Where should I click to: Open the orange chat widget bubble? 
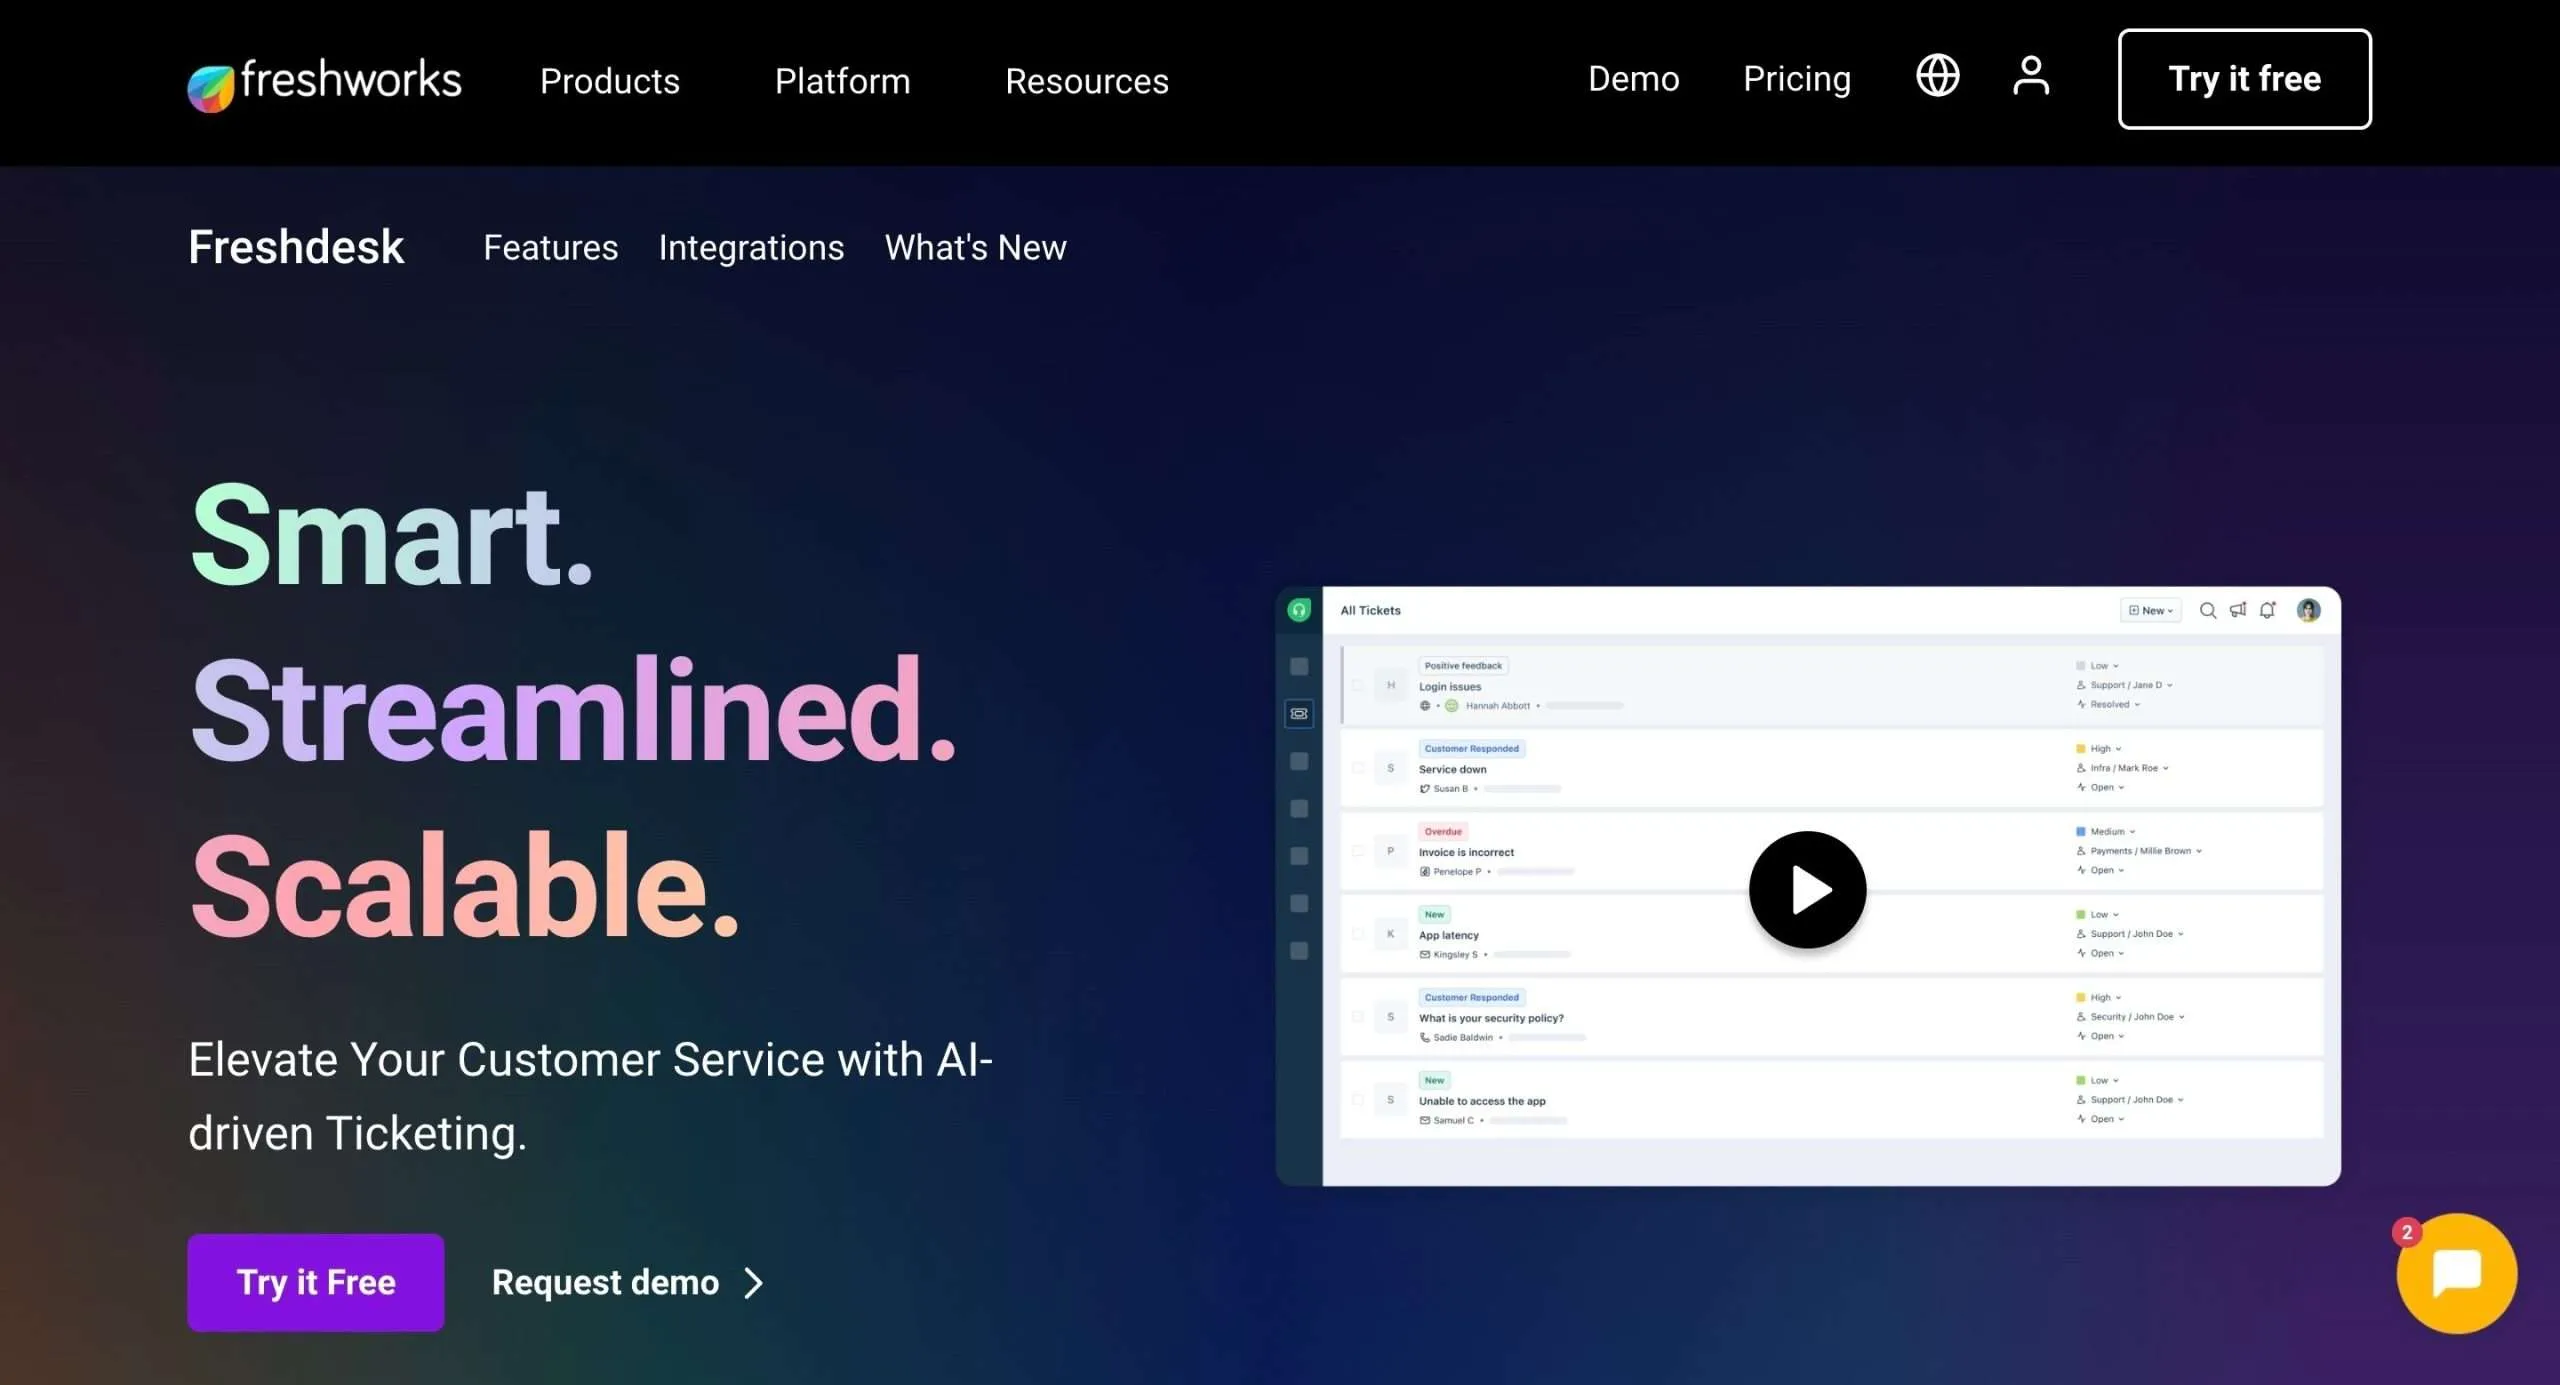pos(2457,1273)
